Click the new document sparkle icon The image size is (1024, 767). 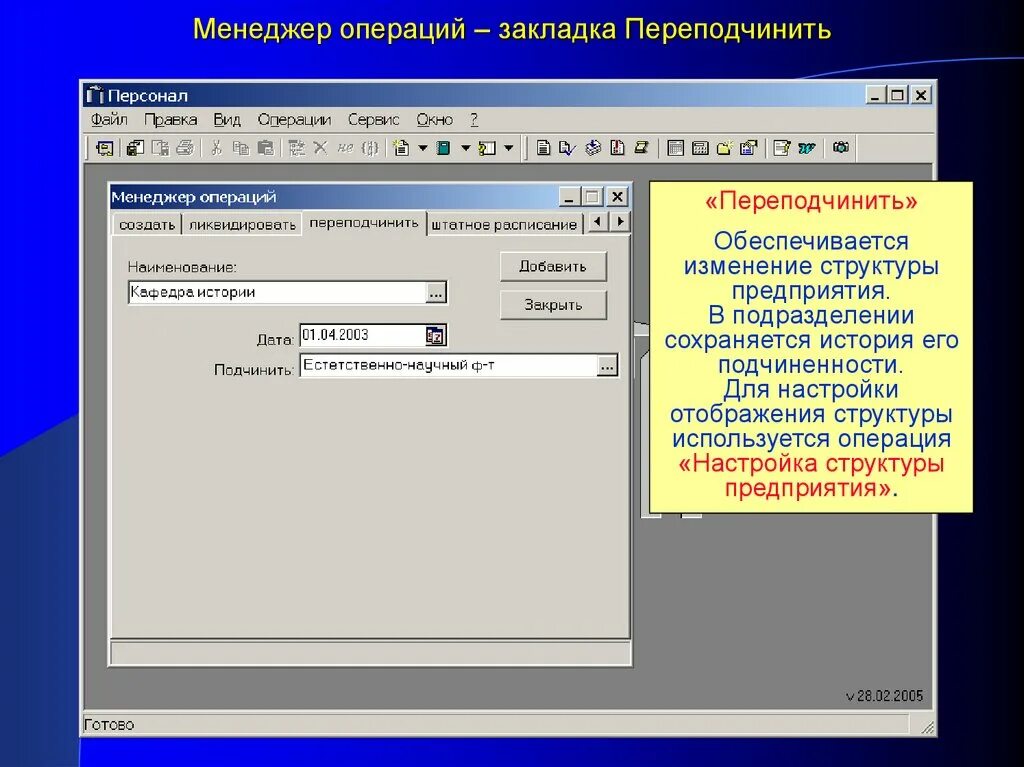tap(402, 148)
